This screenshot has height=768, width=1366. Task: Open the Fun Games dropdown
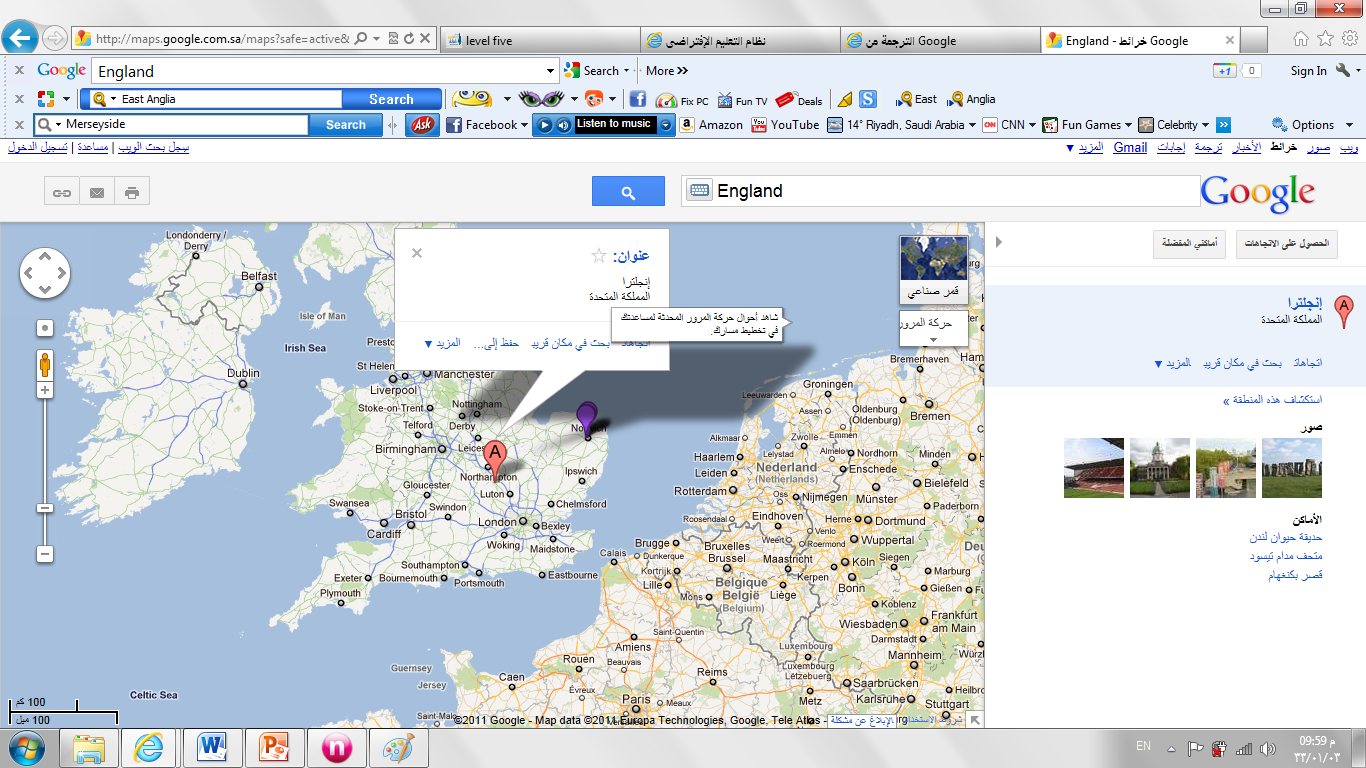[1128, 125]
